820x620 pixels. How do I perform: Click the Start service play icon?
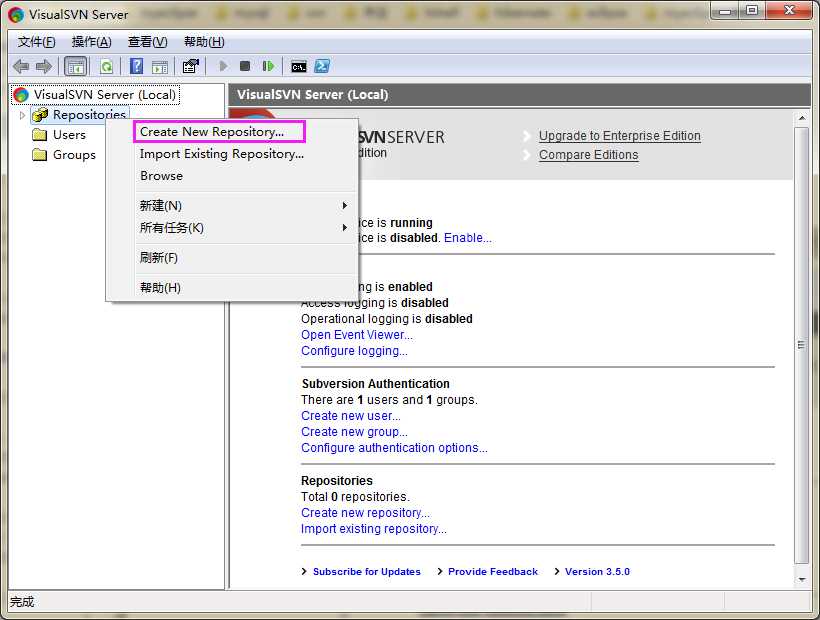223,66
